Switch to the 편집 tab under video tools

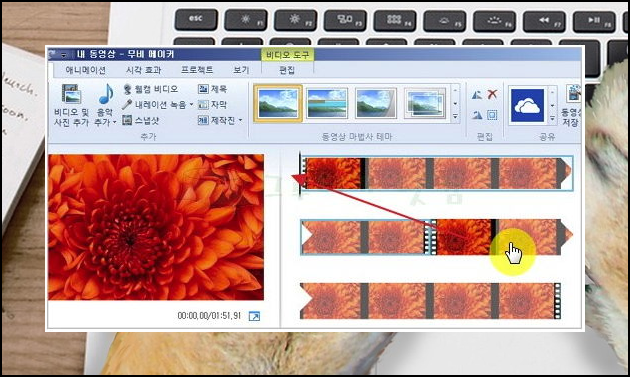pyautogui.click(x=287, y=70)
